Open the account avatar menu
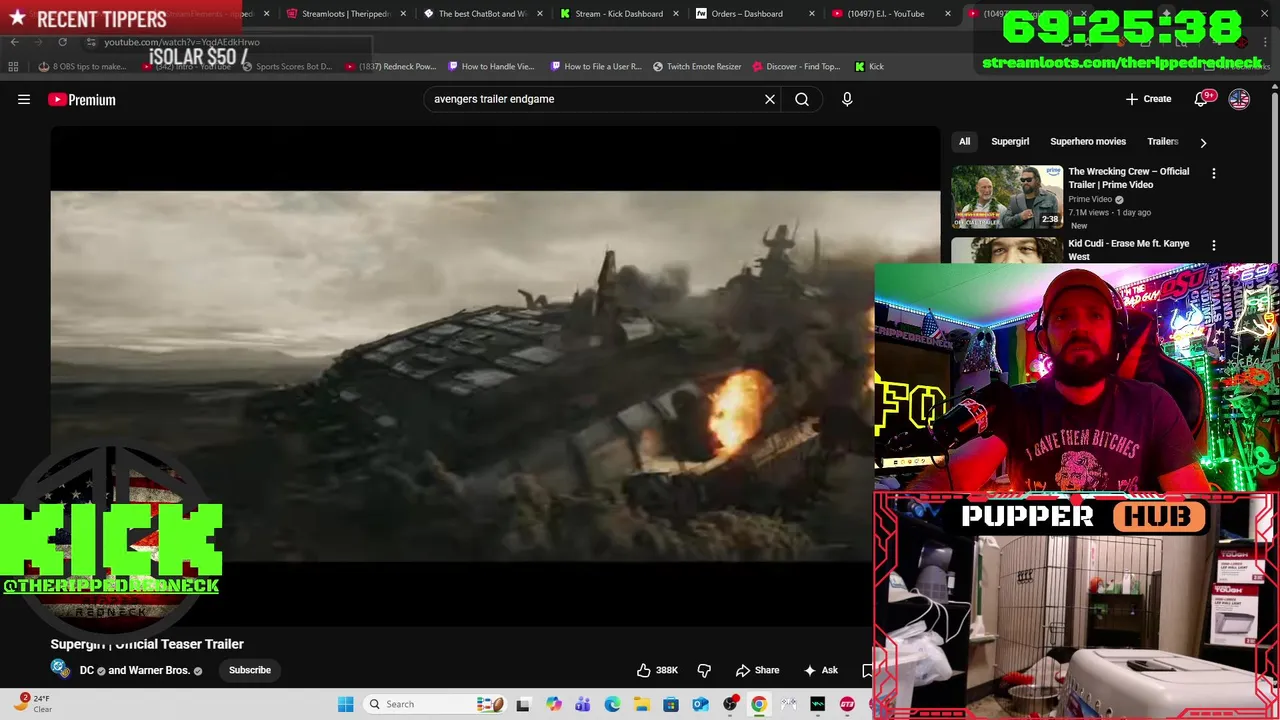Image resolution: width=1280 pixels, height=720 pixels. 1239,99
